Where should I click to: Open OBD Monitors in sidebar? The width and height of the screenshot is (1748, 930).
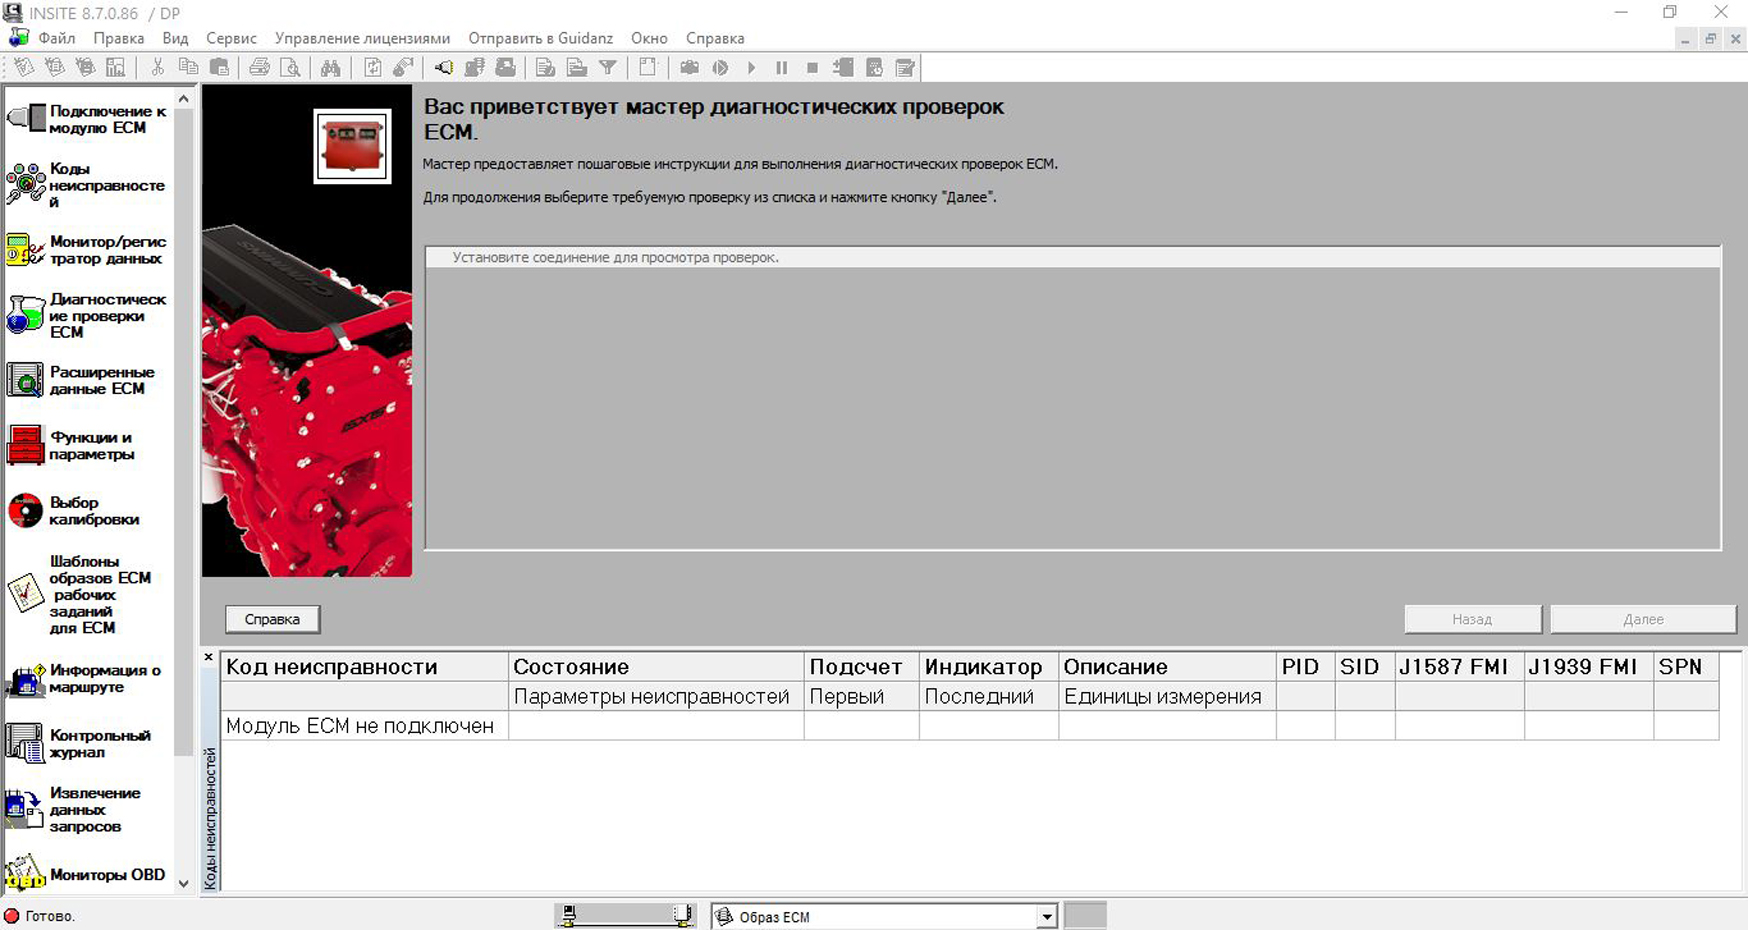(x=88, y=874)
